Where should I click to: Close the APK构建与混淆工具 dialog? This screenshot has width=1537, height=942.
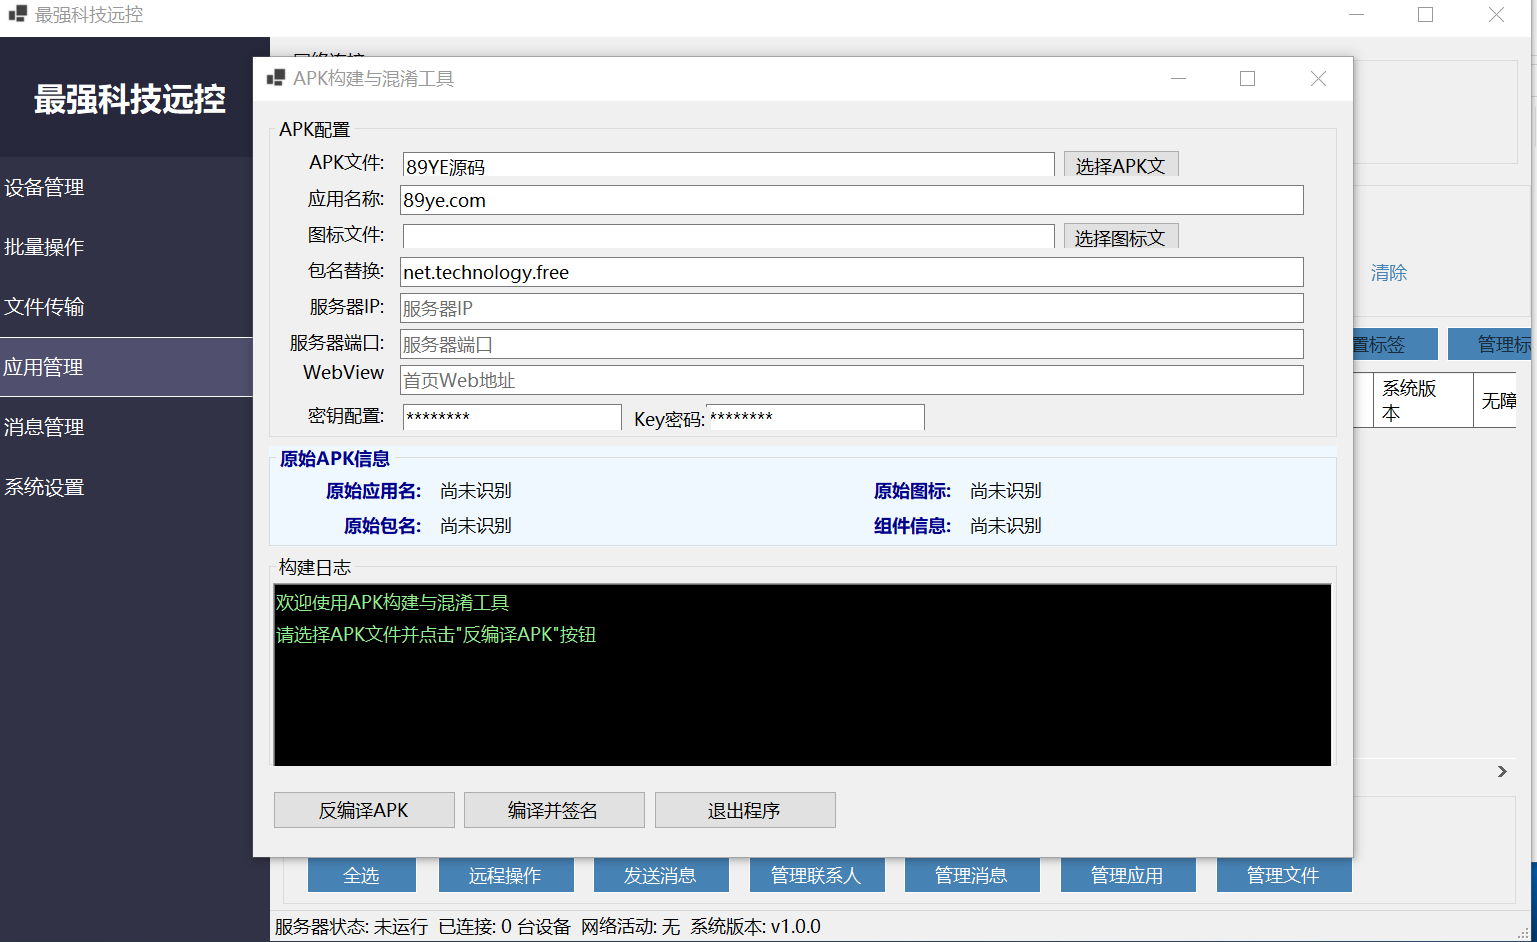coord(1318,79)
